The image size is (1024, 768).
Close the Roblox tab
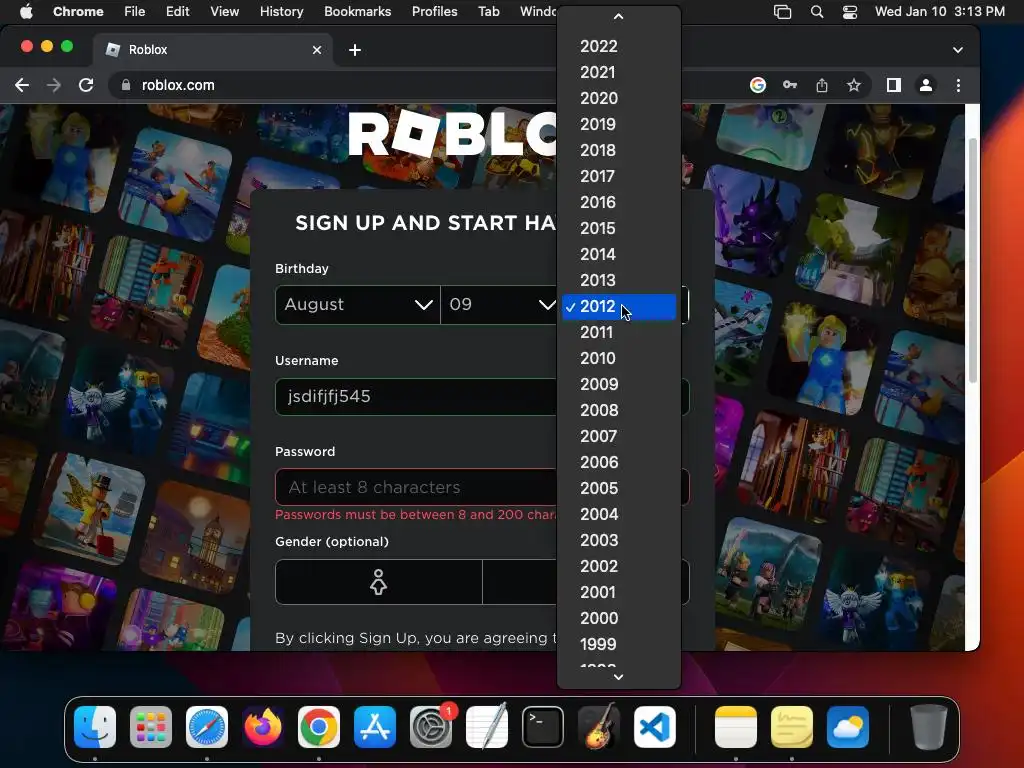tap(317, 50)
